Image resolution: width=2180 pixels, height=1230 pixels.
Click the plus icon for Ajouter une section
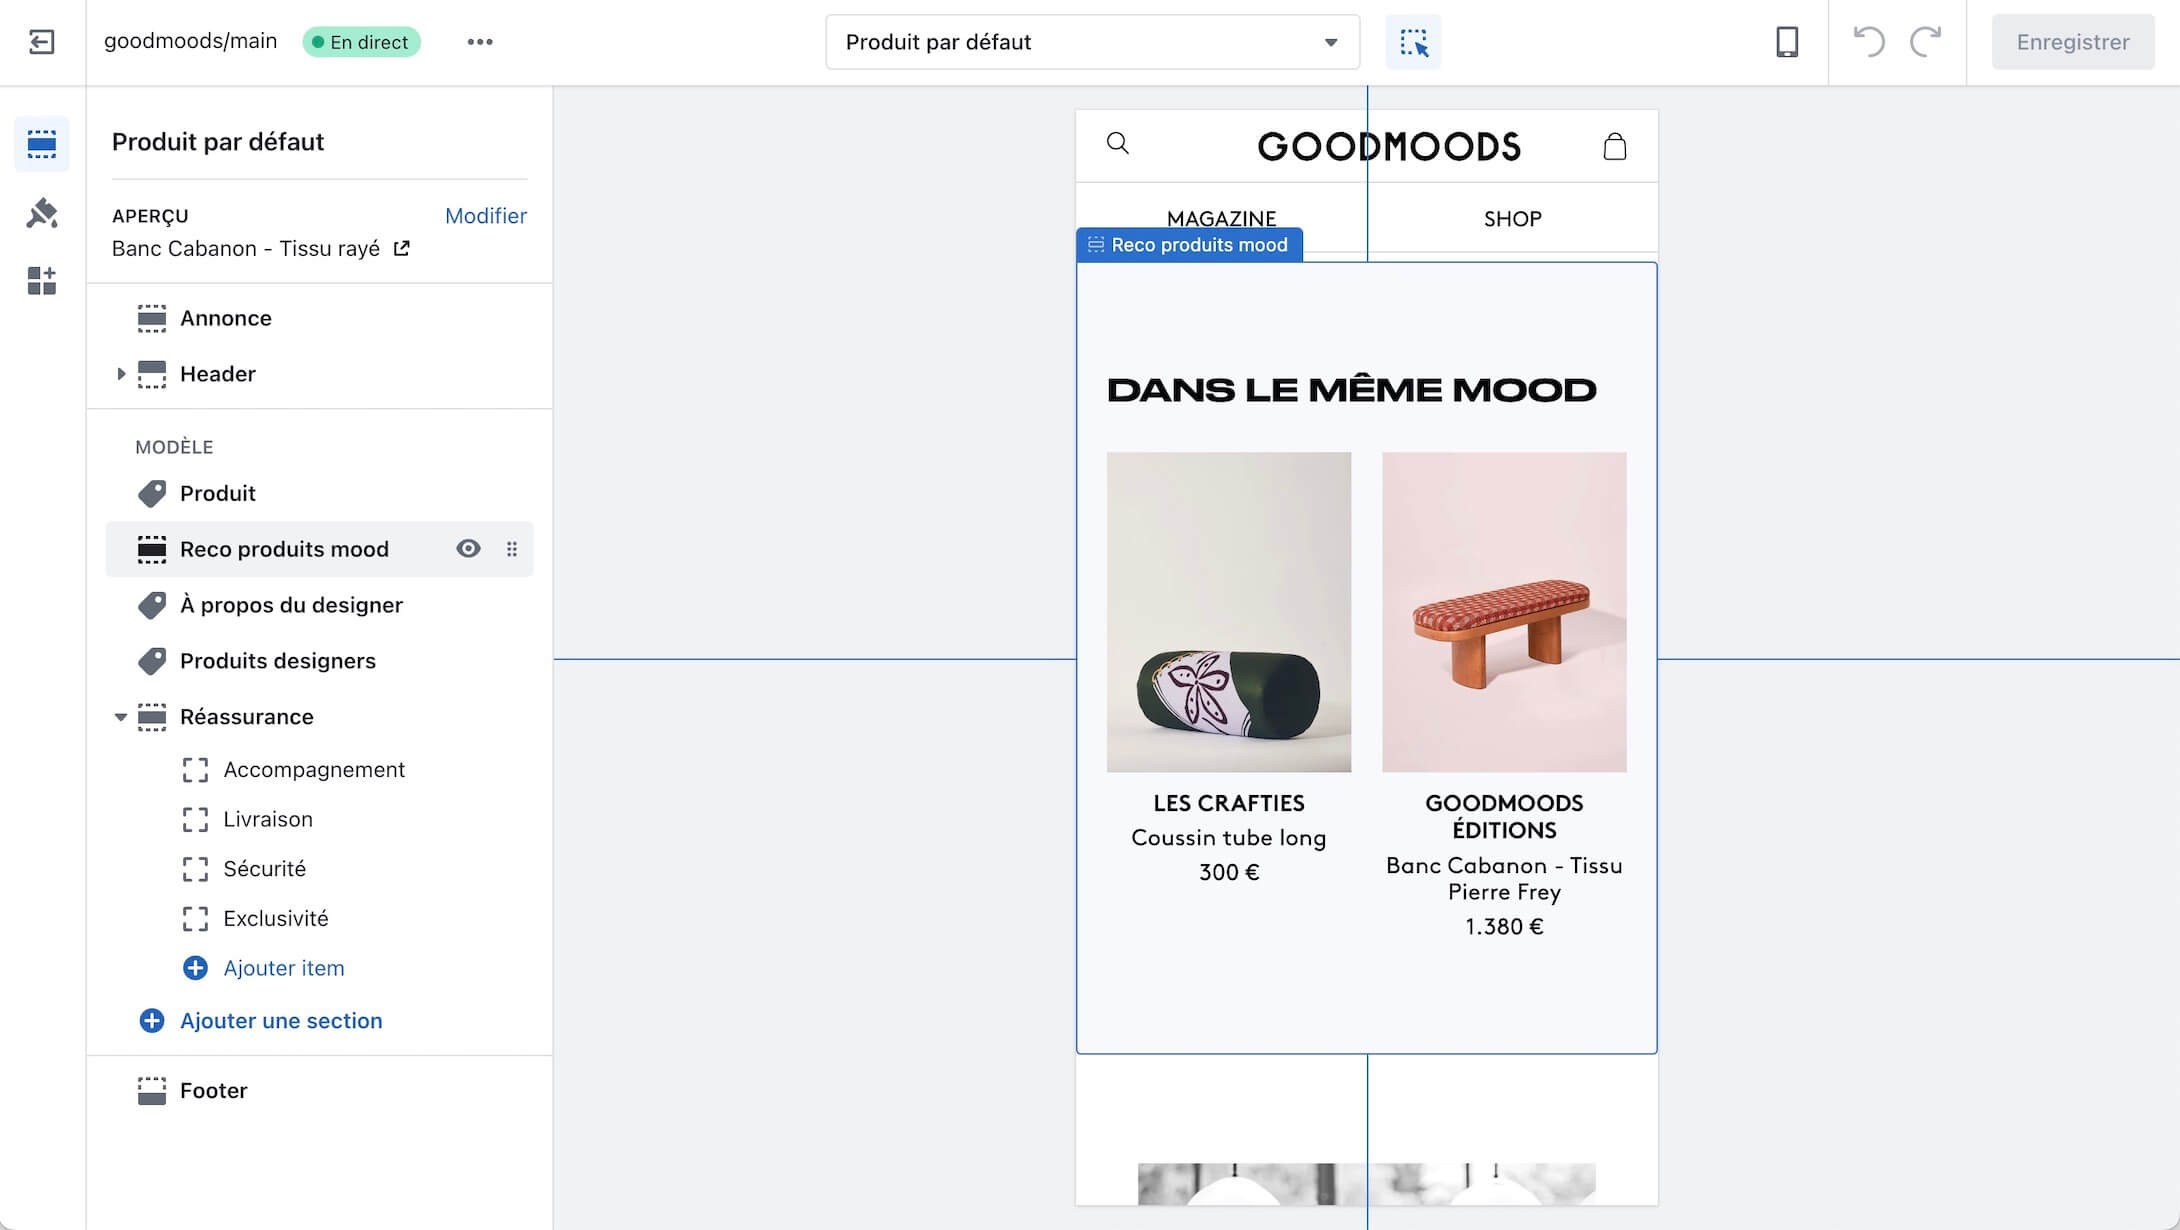tap(152, 1021)
